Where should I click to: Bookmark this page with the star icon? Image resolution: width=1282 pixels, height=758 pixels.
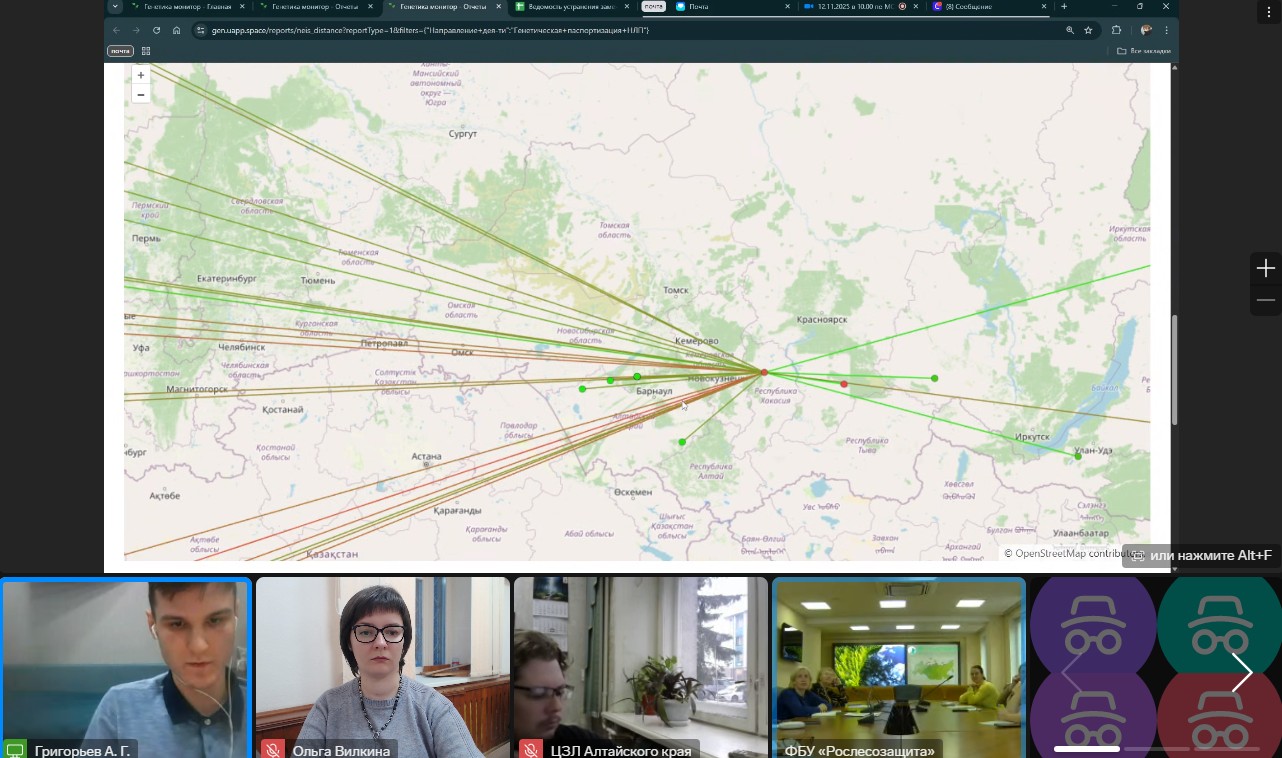point(1088,30)
